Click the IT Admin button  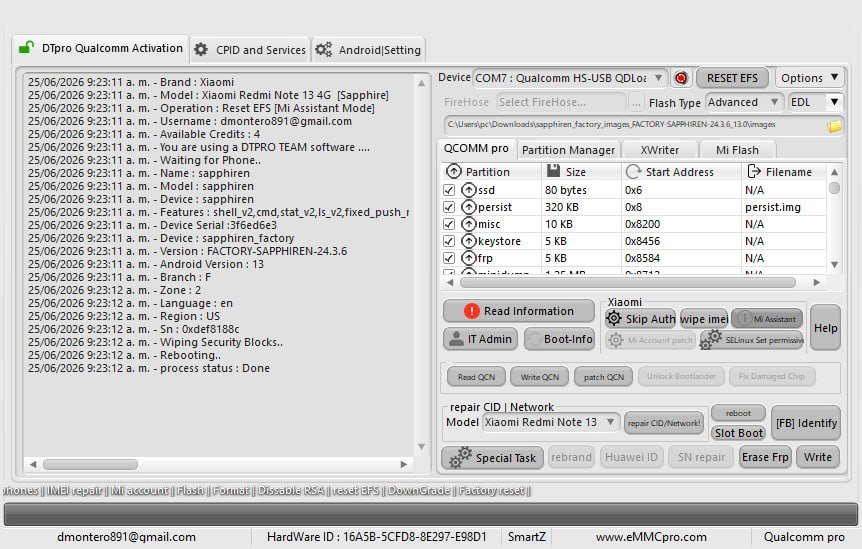coord(481,339)
